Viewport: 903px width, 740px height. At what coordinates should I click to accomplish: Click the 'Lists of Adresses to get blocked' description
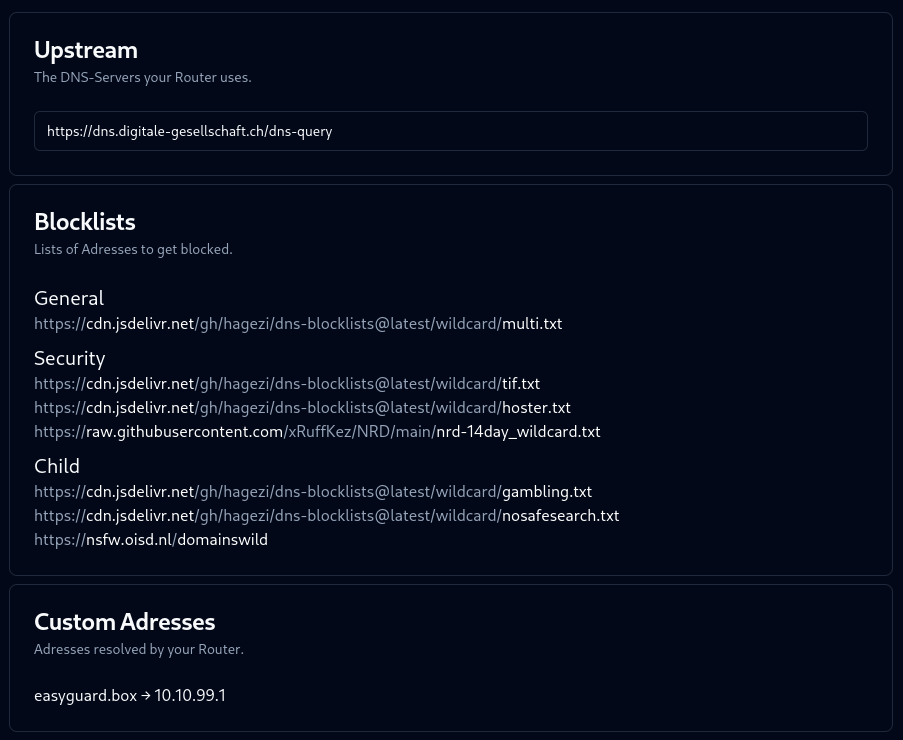[x=133, y=250]
